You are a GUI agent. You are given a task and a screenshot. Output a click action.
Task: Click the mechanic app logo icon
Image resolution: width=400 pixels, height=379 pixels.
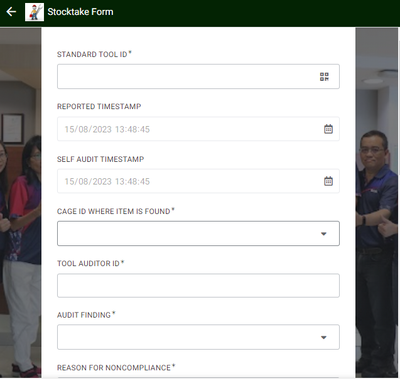(34, 12)
